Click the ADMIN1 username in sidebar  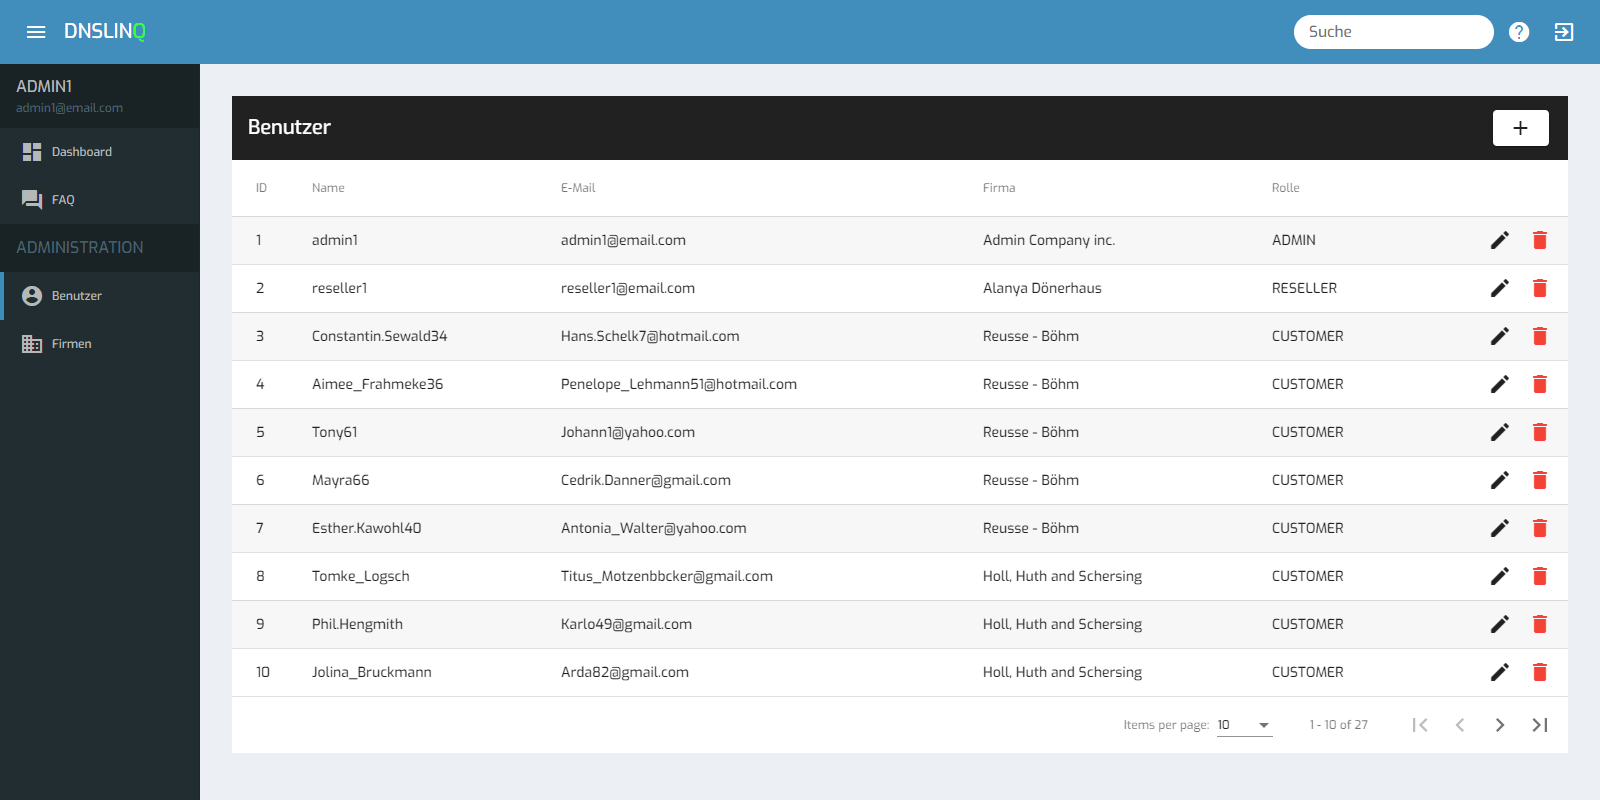[x=44, y=87]
